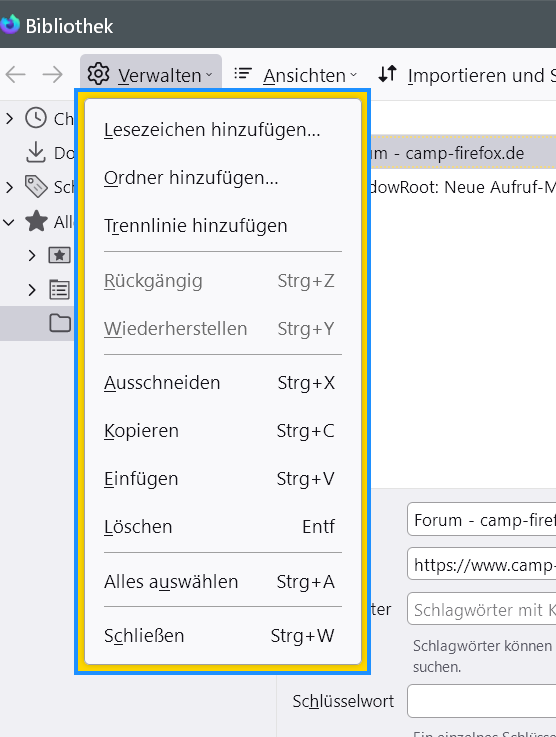This screenshot has height=737, width=556.
Task: Expand the bookmarks toolbar folder chevron
Action: pyautogui.click(x=31, y=255)
